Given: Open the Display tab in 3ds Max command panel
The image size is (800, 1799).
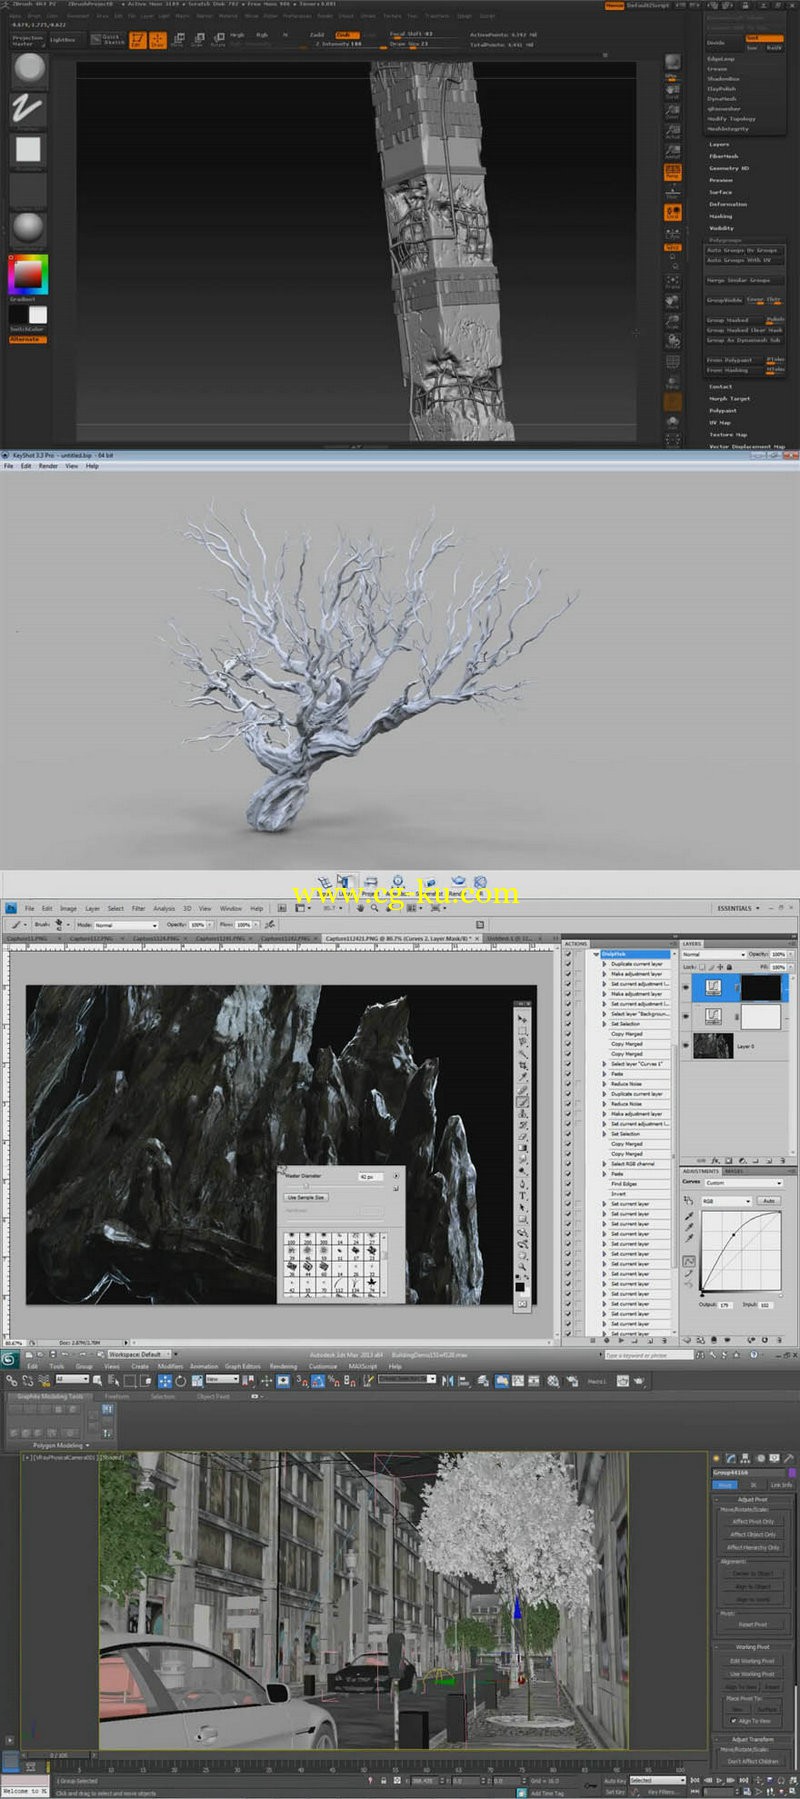Looking at the screenshot, I should click(775, 1459).
